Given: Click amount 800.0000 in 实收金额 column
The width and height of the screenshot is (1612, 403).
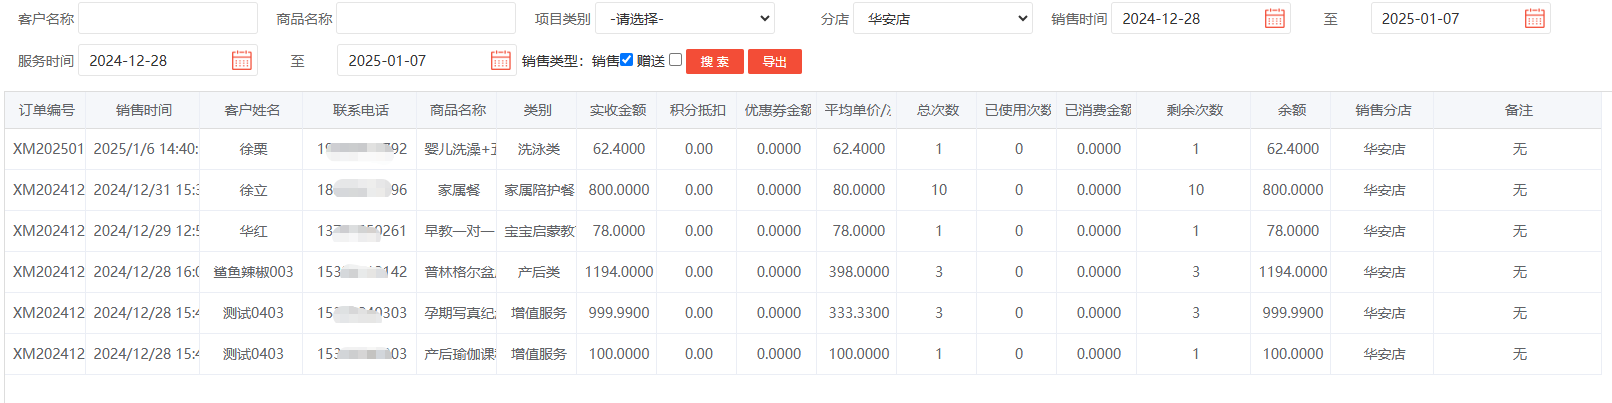Looking at the screenshot, I should click(619, 190).
